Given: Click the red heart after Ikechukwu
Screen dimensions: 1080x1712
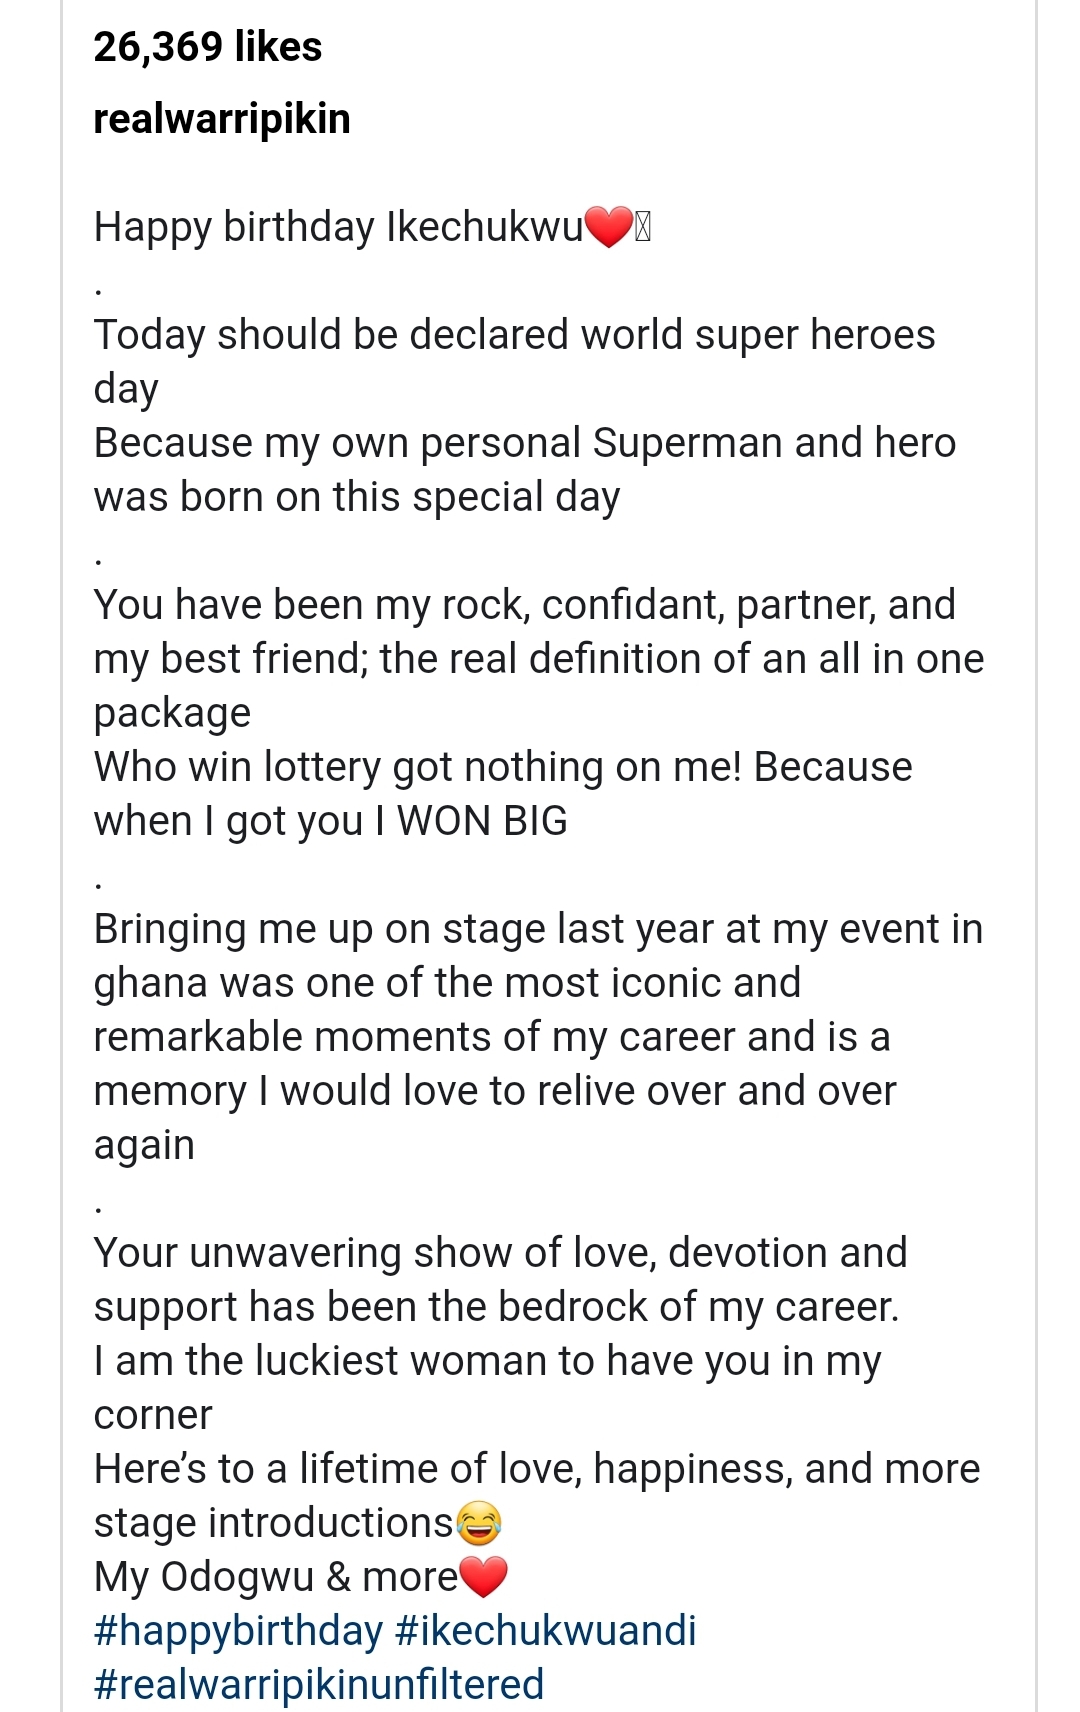Looking at the screenshot, I should [608, 227].
